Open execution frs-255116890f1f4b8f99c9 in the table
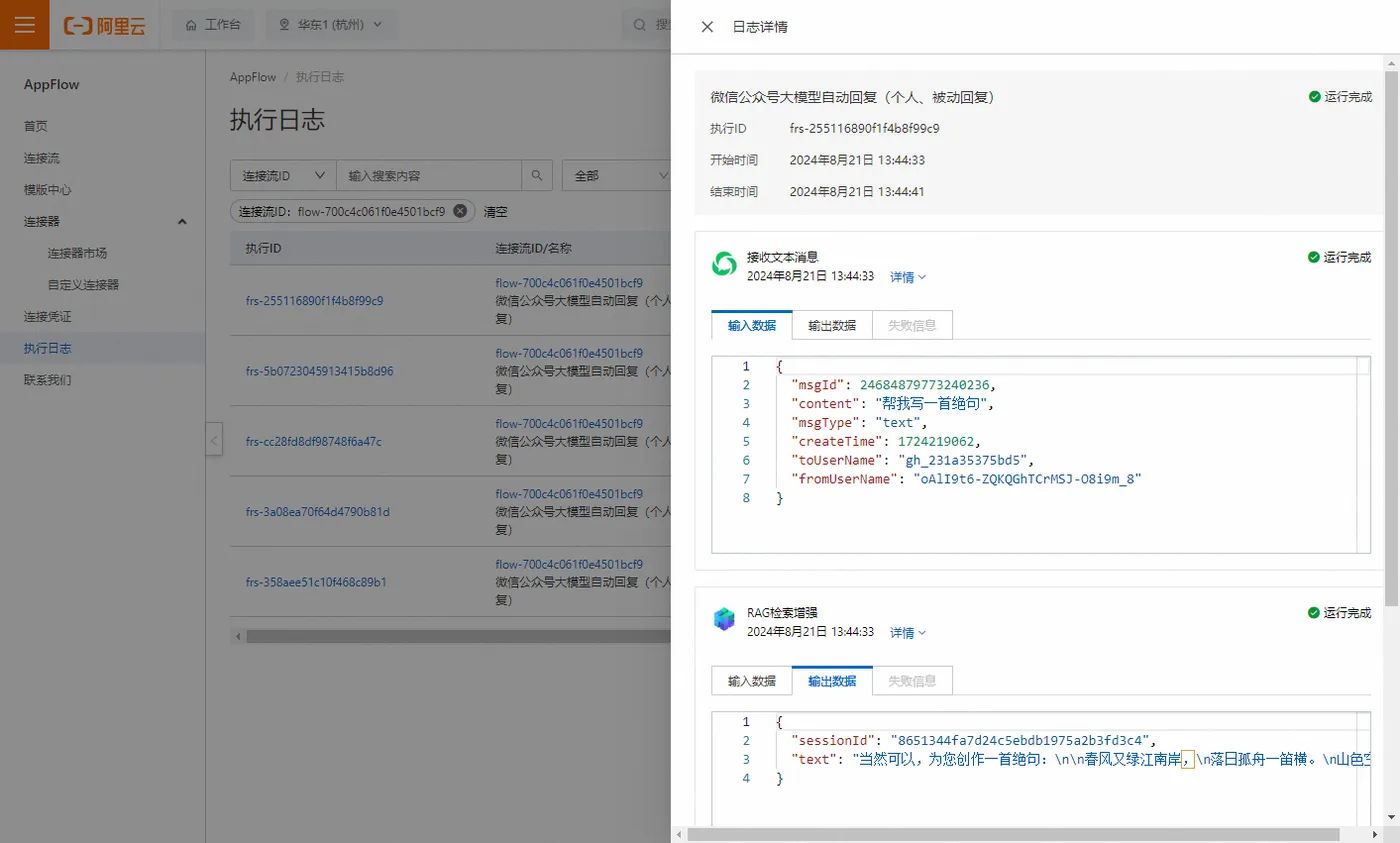The image size is (1400, 843). [x=314, y=300]
